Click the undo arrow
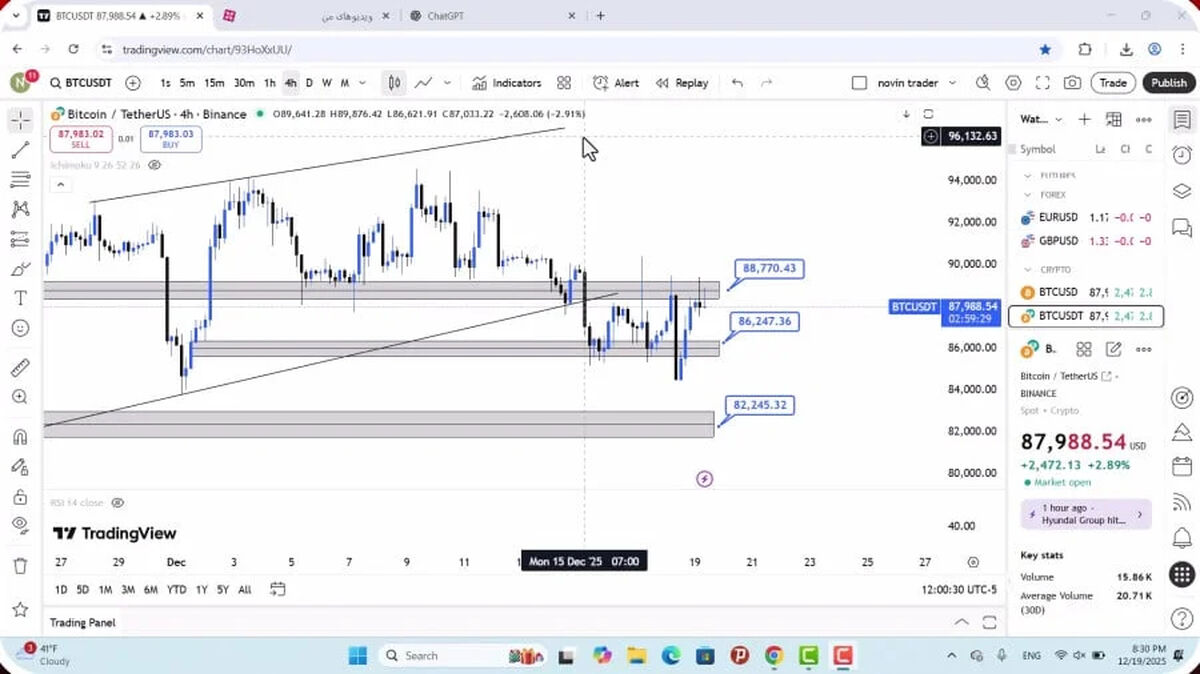This screenshot has width=1200, height=674. (x=737, y=83)
